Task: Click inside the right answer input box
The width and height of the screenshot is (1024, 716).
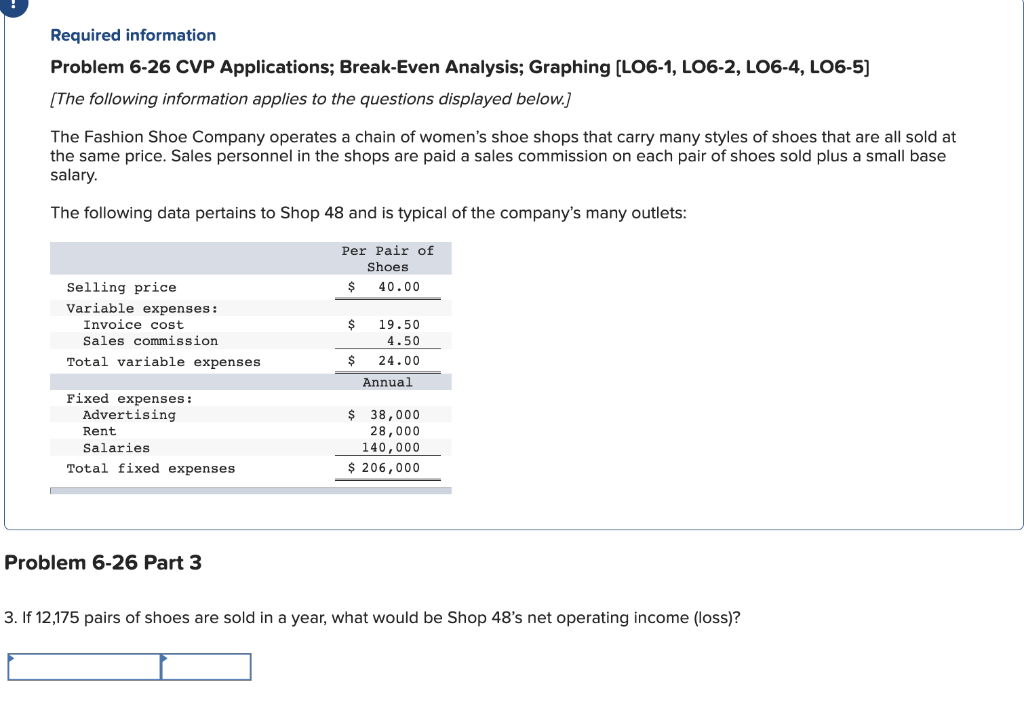Action: [205, 666]
